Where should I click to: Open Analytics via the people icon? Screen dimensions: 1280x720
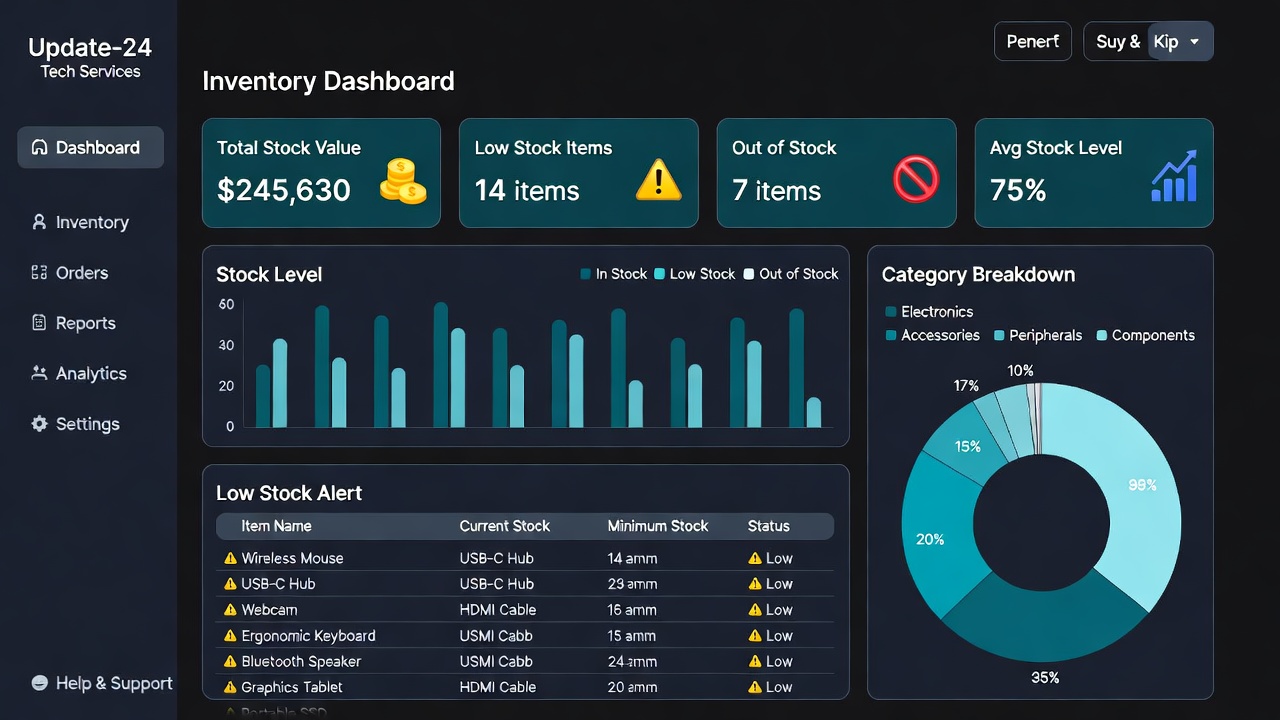(x=38, y=373)
